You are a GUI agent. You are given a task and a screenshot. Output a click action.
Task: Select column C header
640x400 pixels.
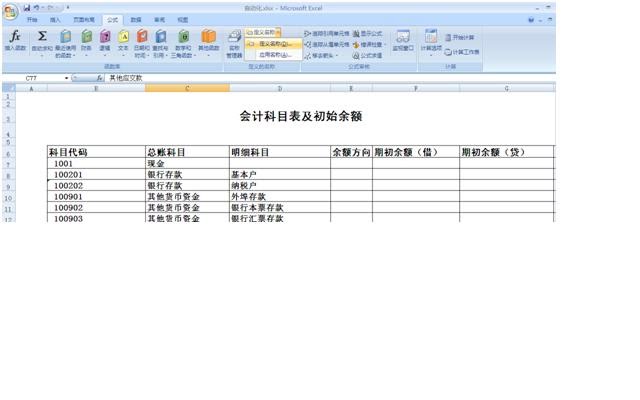pyautogui.click(x=187, y=88)
